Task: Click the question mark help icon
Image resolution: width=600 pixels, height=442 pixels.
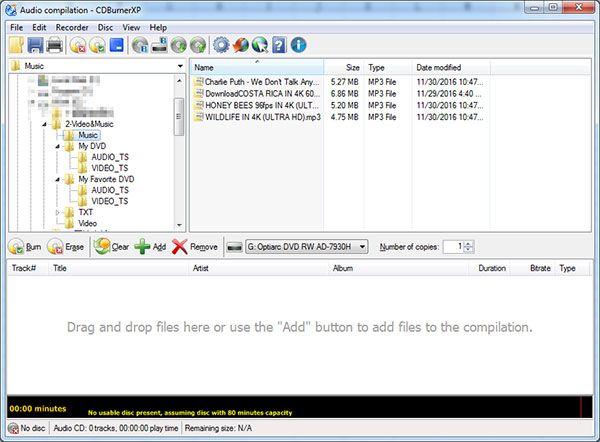Action: point(279,45)
